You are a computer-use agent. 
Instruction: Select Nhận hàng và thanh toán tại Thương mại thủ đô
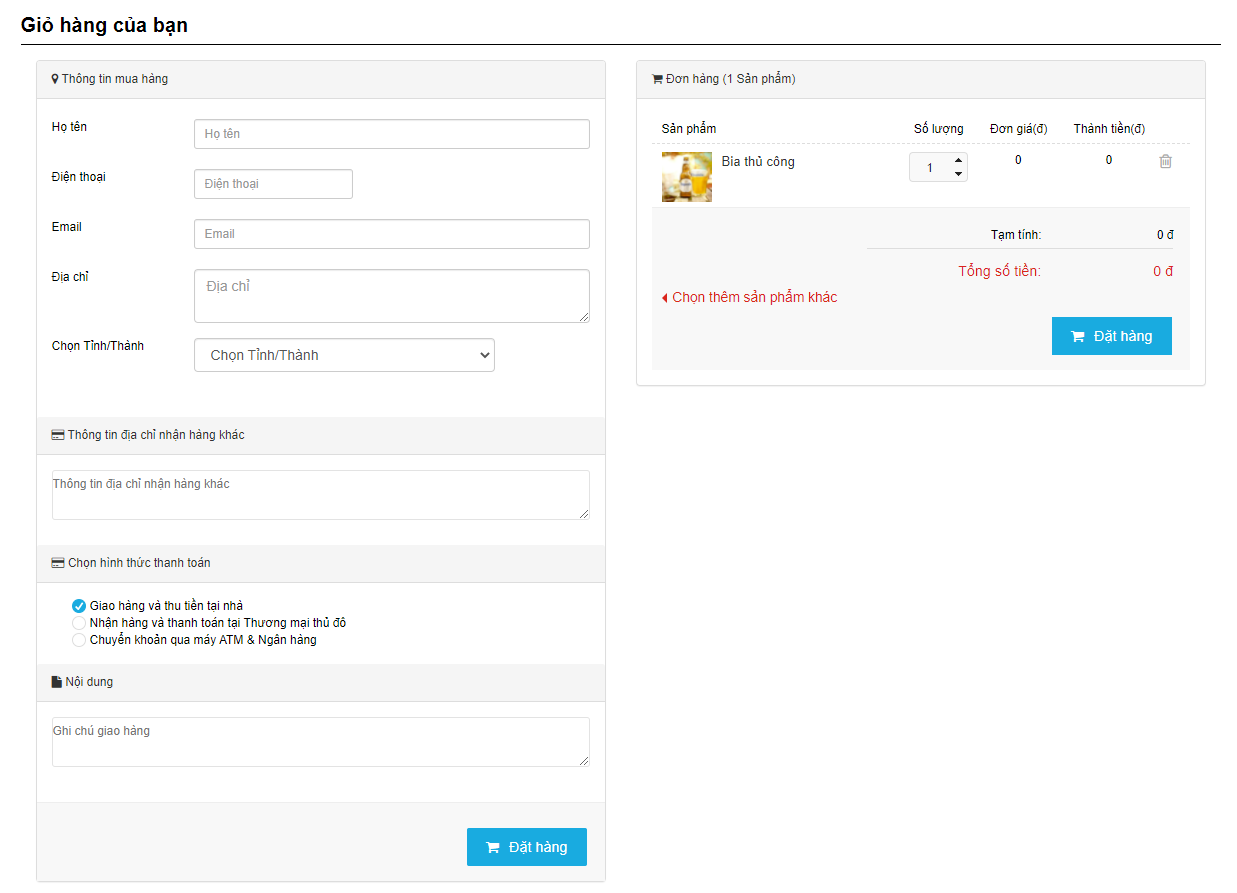pyautogui.click(x=79, y=623)
